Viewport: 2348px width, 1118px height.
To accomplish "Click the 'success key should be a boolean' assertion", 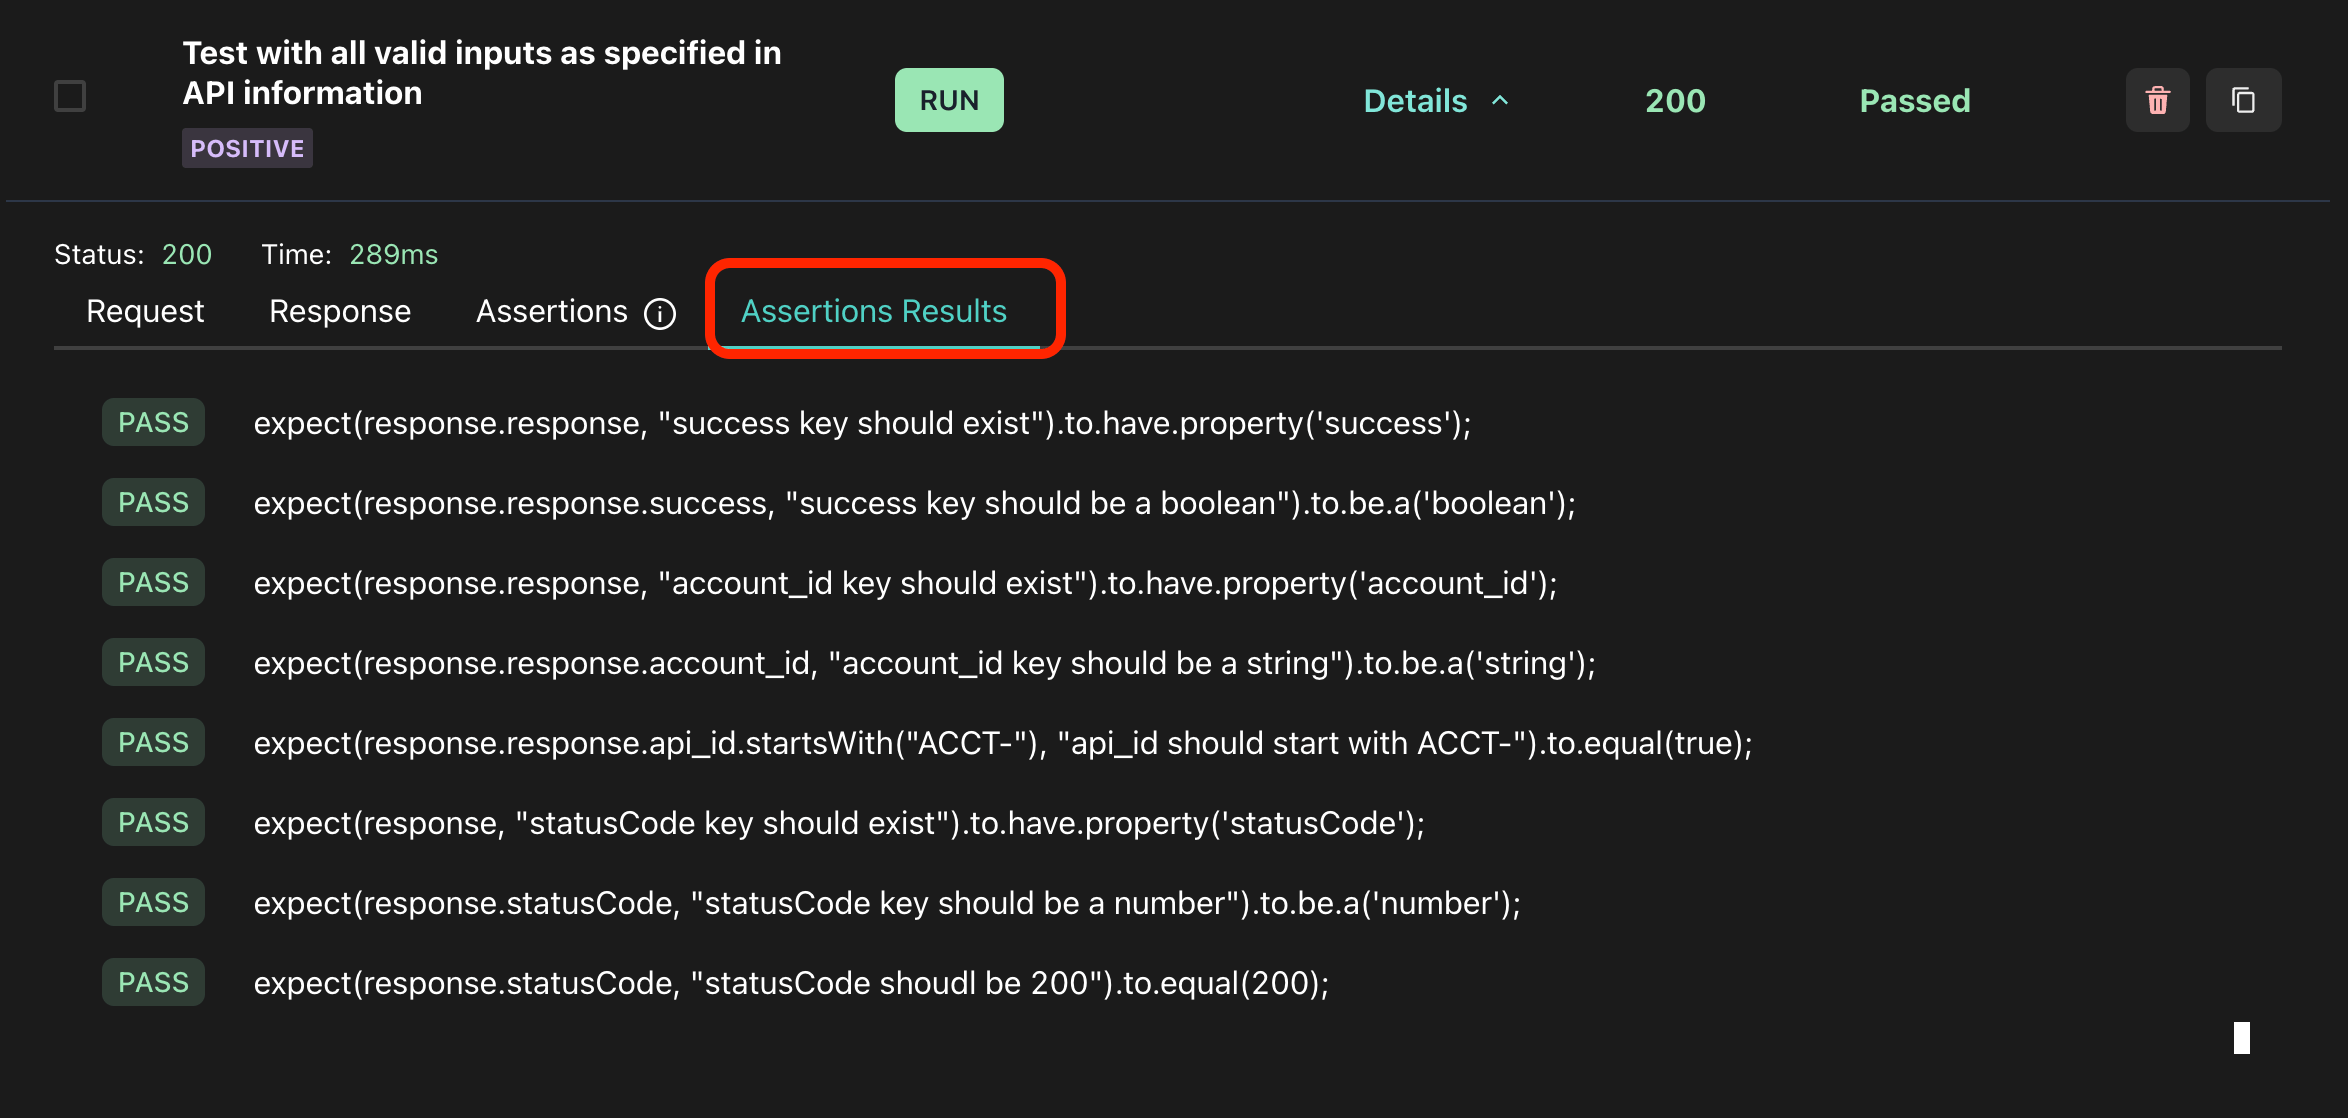I will coord(914,503).
